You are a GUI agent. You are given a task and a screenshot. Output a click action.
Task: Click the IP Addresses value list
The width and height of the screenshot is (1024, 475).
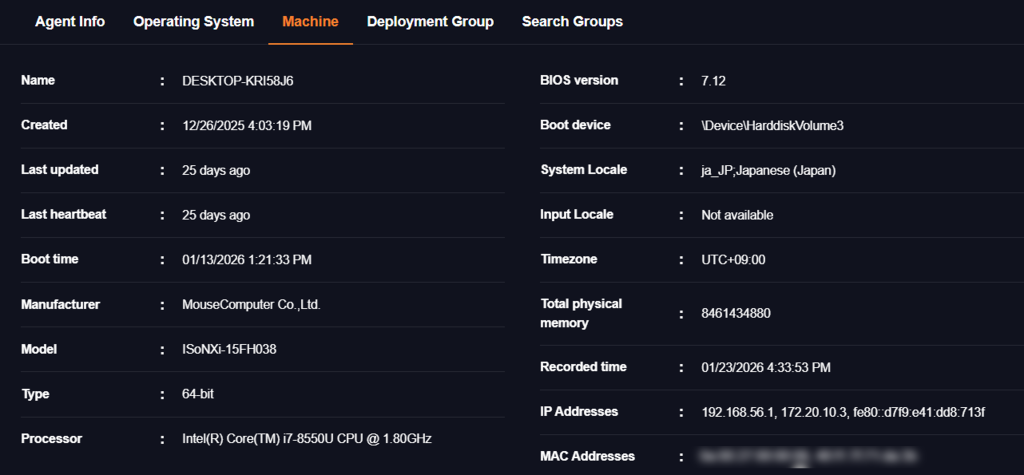click(x=843, y=412)
